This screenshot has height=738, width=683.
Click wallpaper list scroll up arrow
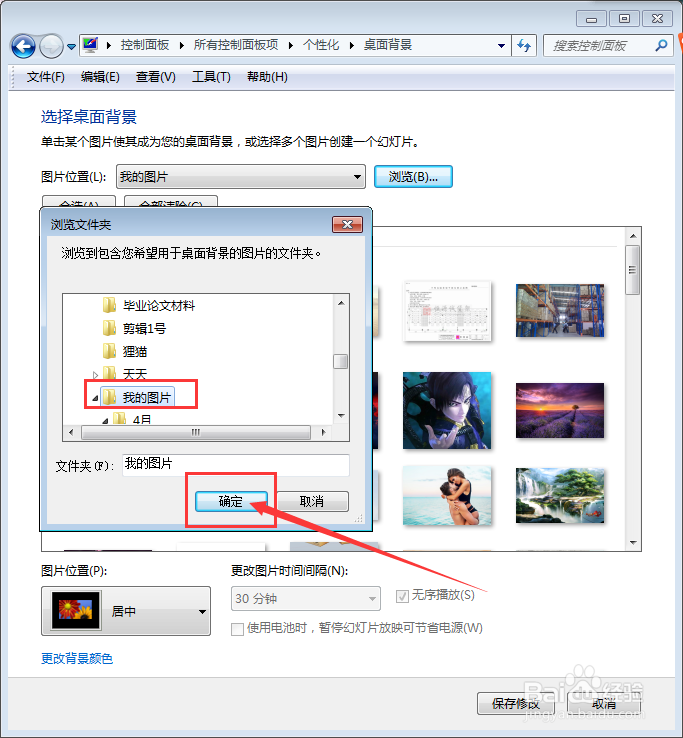633,236
